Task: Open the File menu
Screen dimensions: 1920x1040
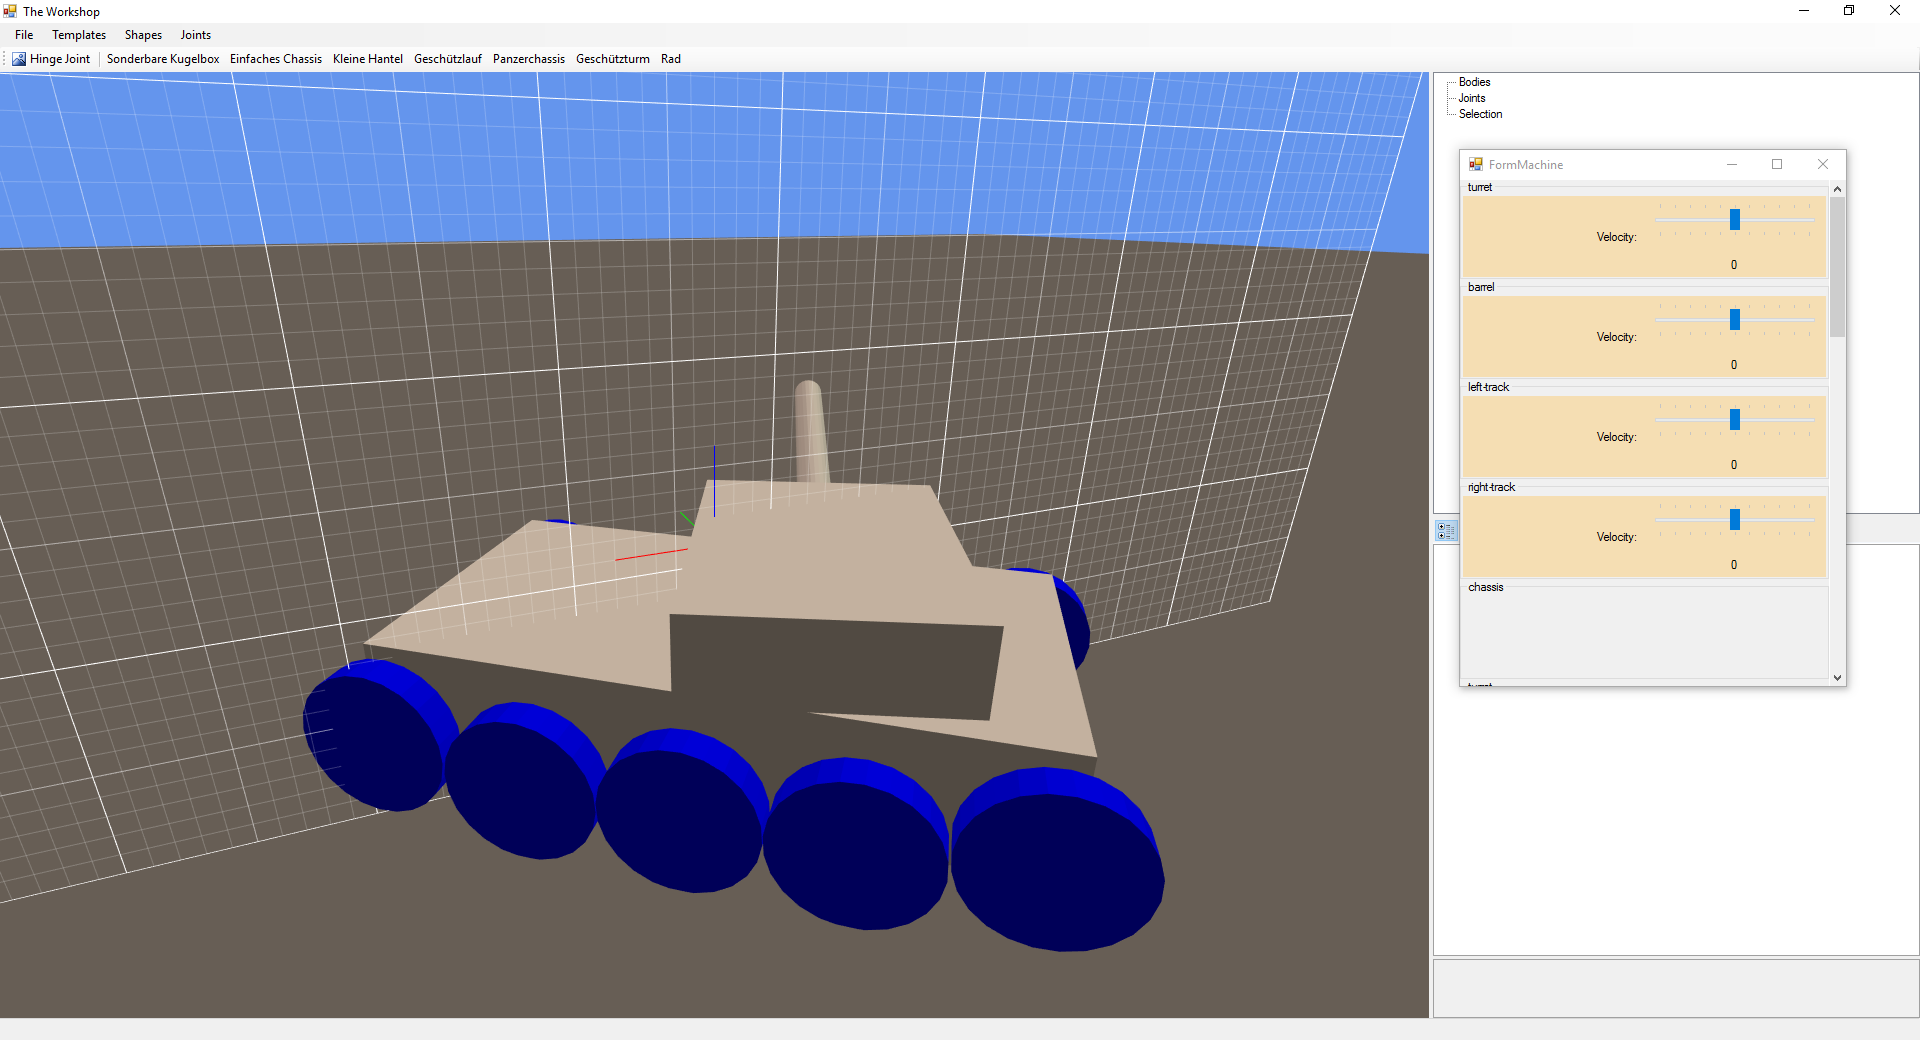Action: [x=24, y=35]
